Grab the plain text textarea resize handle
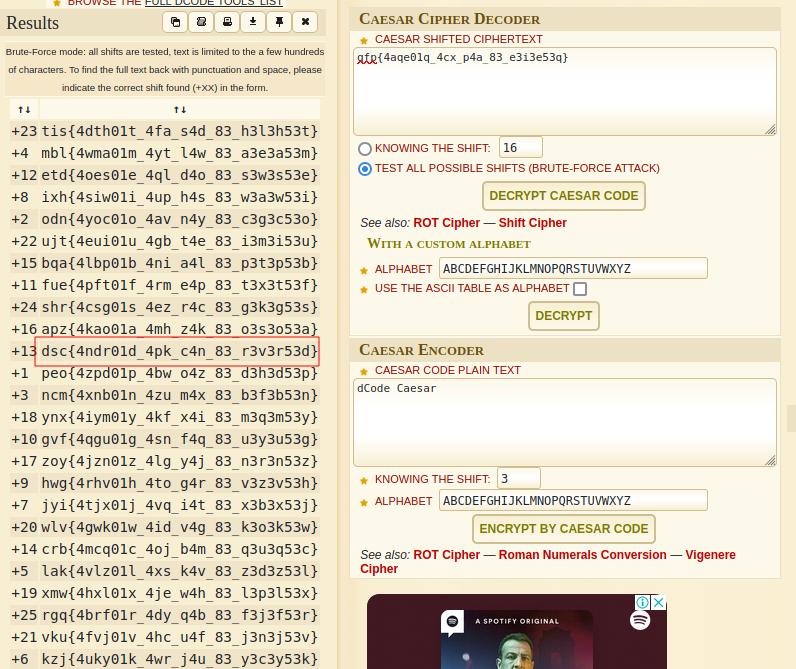This screenshot has height=669, width=796. coord(771,461)
